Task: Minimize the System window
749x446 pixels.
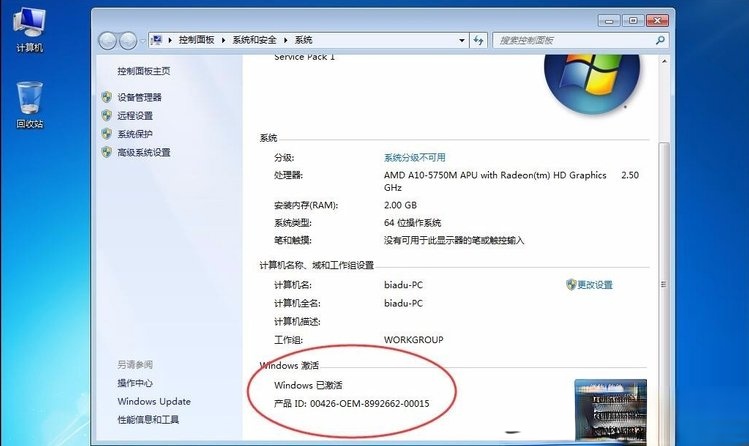Action: click(x=609, y=21)
